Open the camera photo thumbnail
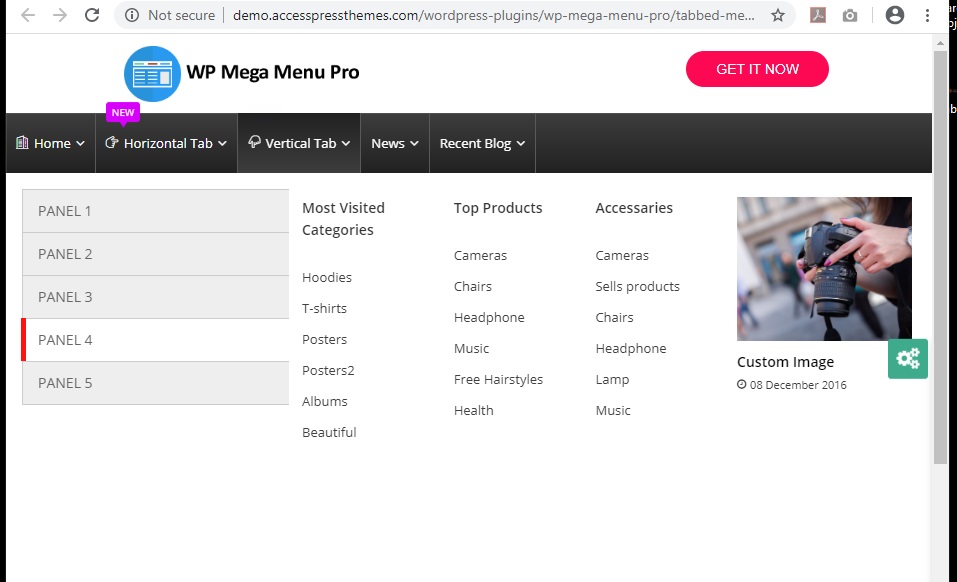This screenshot has height=582, width=957. [x=824, y=269]
